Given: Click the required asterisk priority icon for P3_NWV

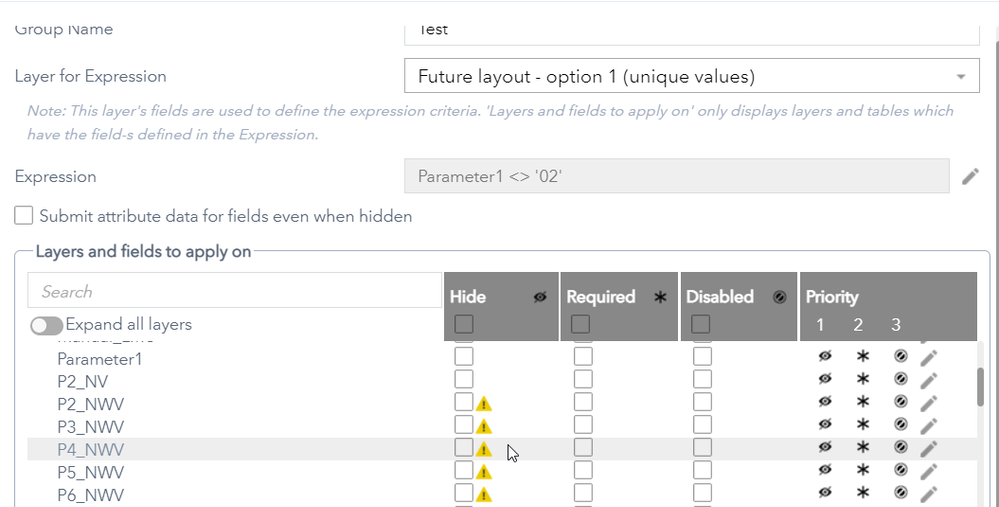Looking at the screenshot, I should [863, 425].
